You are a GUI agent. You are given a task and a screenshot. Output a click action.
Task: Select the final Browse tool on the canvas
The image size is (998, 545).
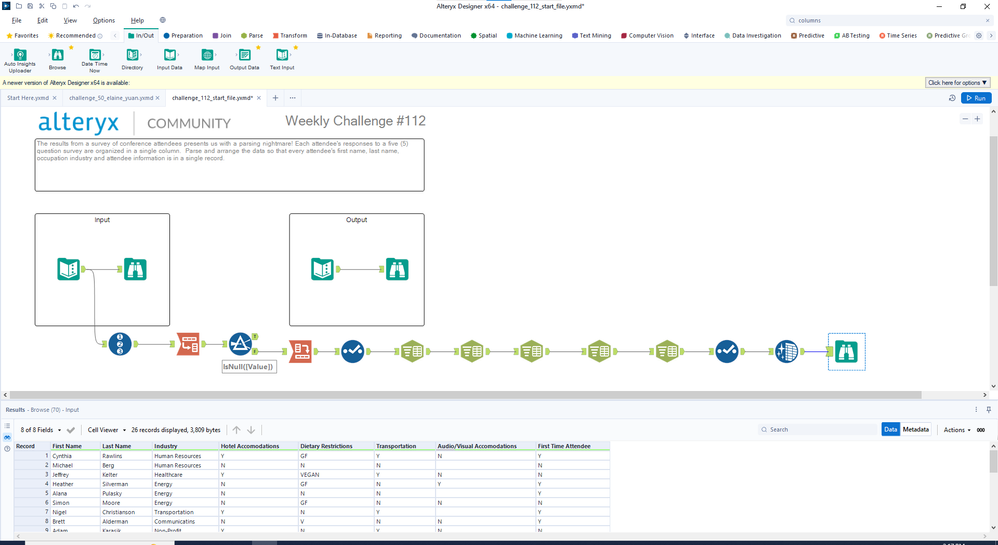tap(847, 351)
